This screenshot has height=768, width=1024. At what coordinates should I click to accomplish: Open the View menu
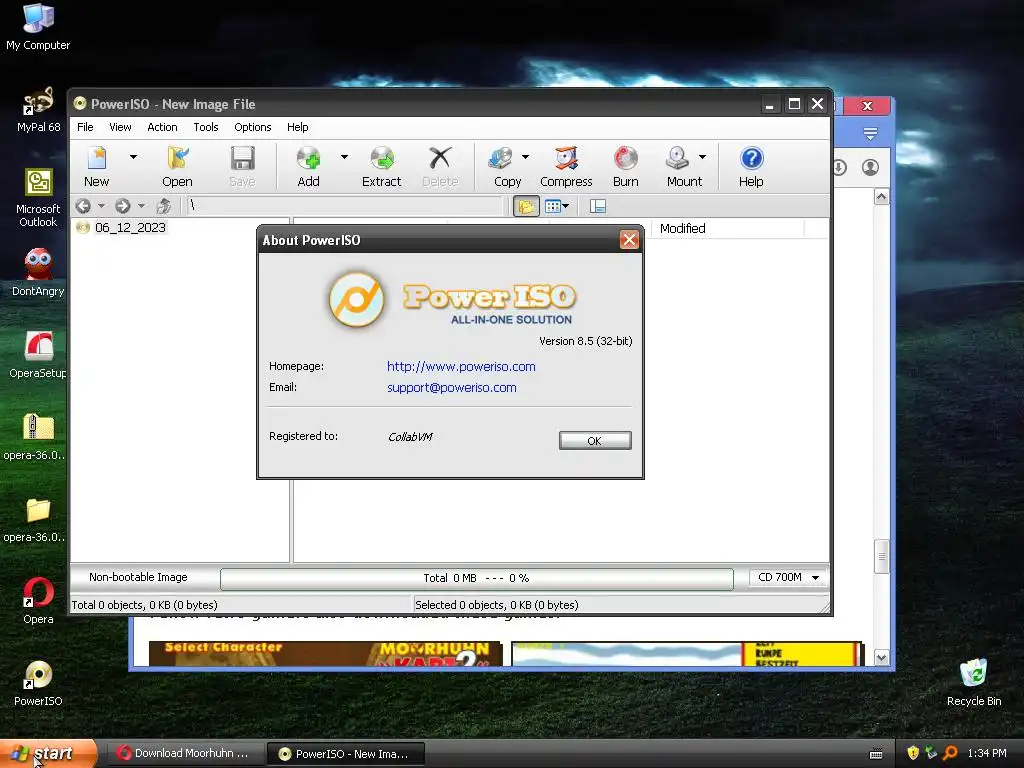(x=120, y=127)
